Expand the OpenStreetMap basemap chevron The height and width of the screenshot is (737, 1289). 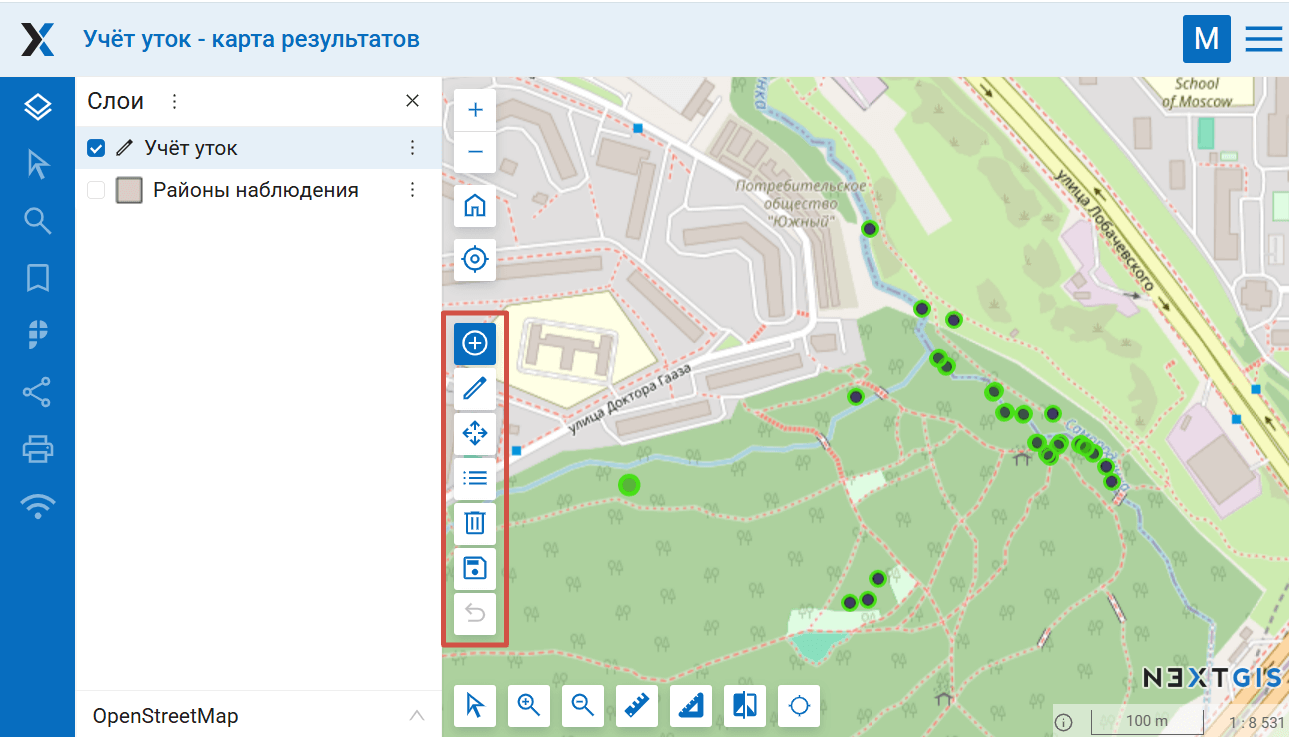[417, 716]
